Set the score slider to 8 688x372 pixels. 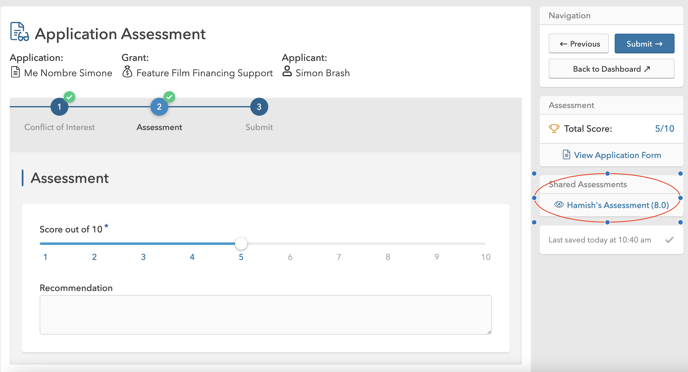(x=387, y=243)
